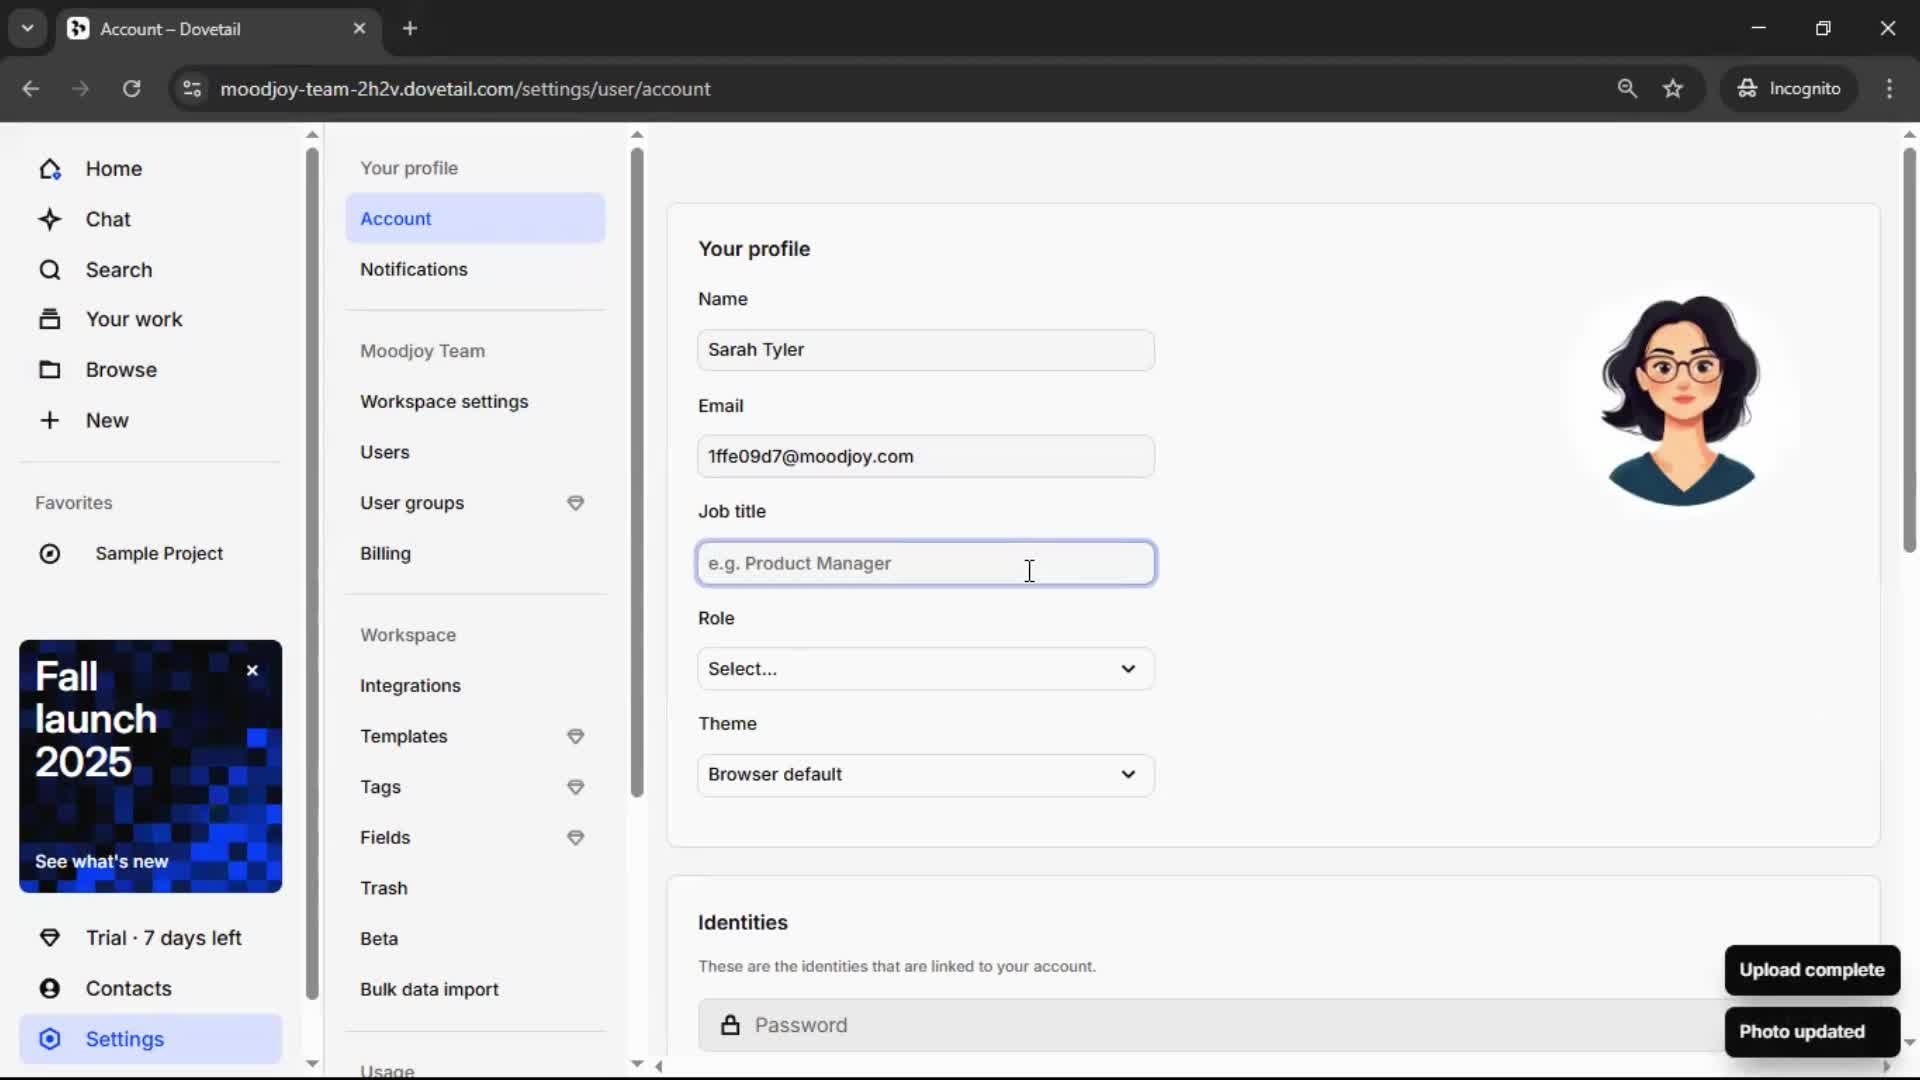Click the profile avatar photo
This screenshot has width=1920, height=1080.
(1680, 400)
